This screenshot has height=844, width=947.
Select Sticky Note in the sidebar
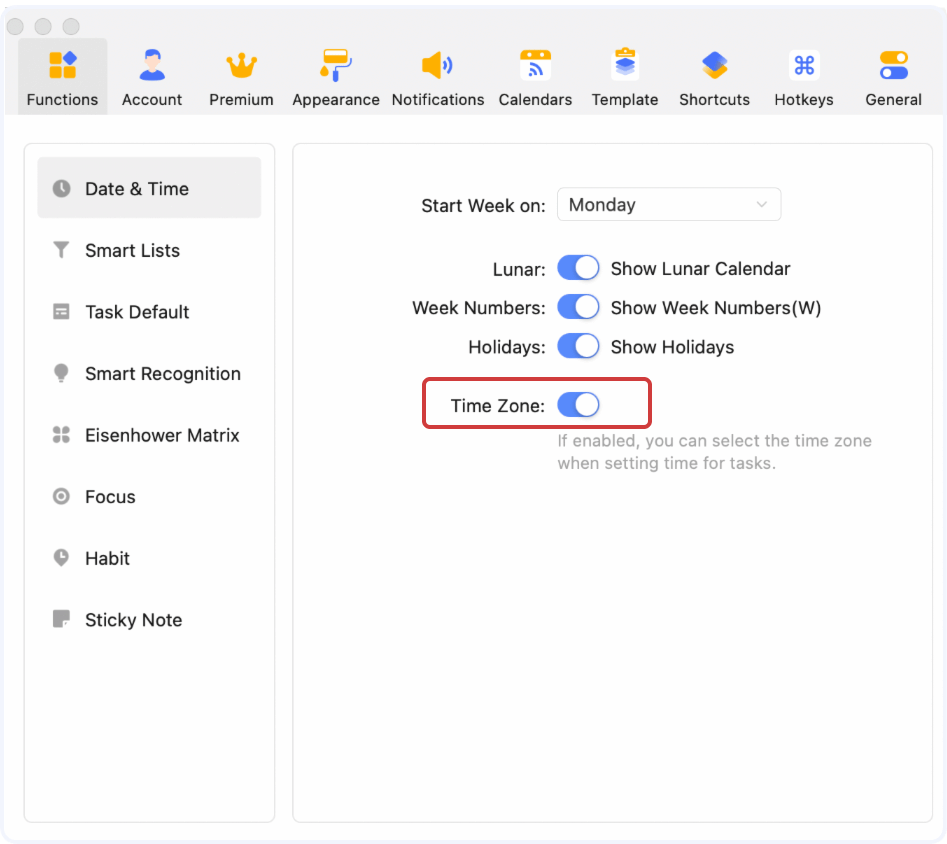coord(133,620)
